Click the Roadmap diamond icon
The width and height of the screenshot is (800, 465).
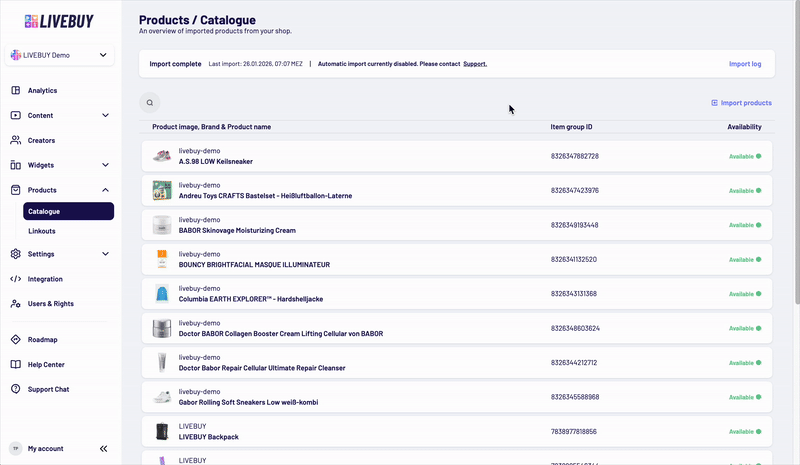coord(16,339)
